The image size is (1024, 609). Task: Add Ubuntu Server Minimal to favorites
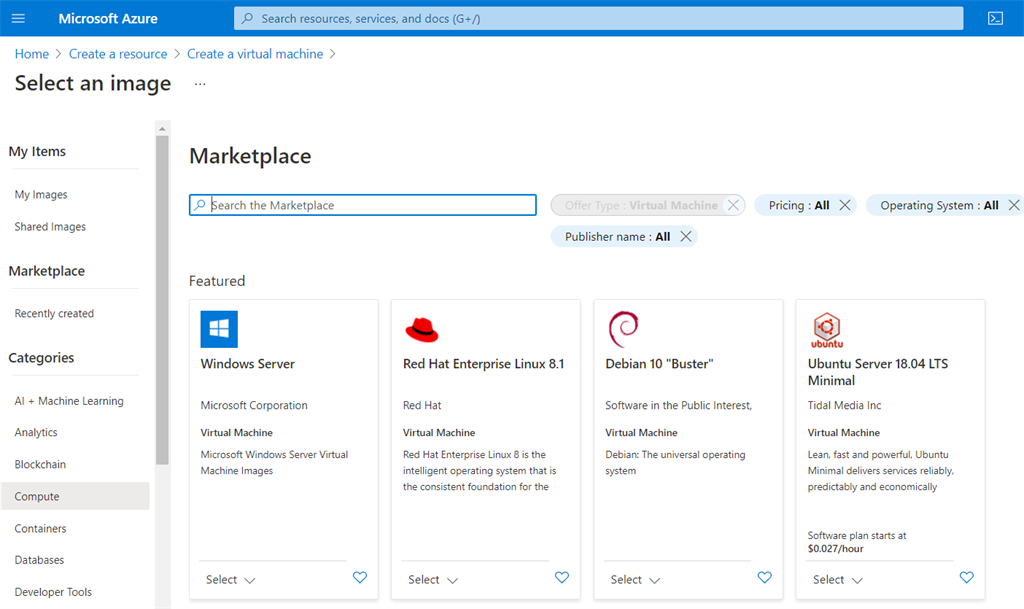(967, 578)
